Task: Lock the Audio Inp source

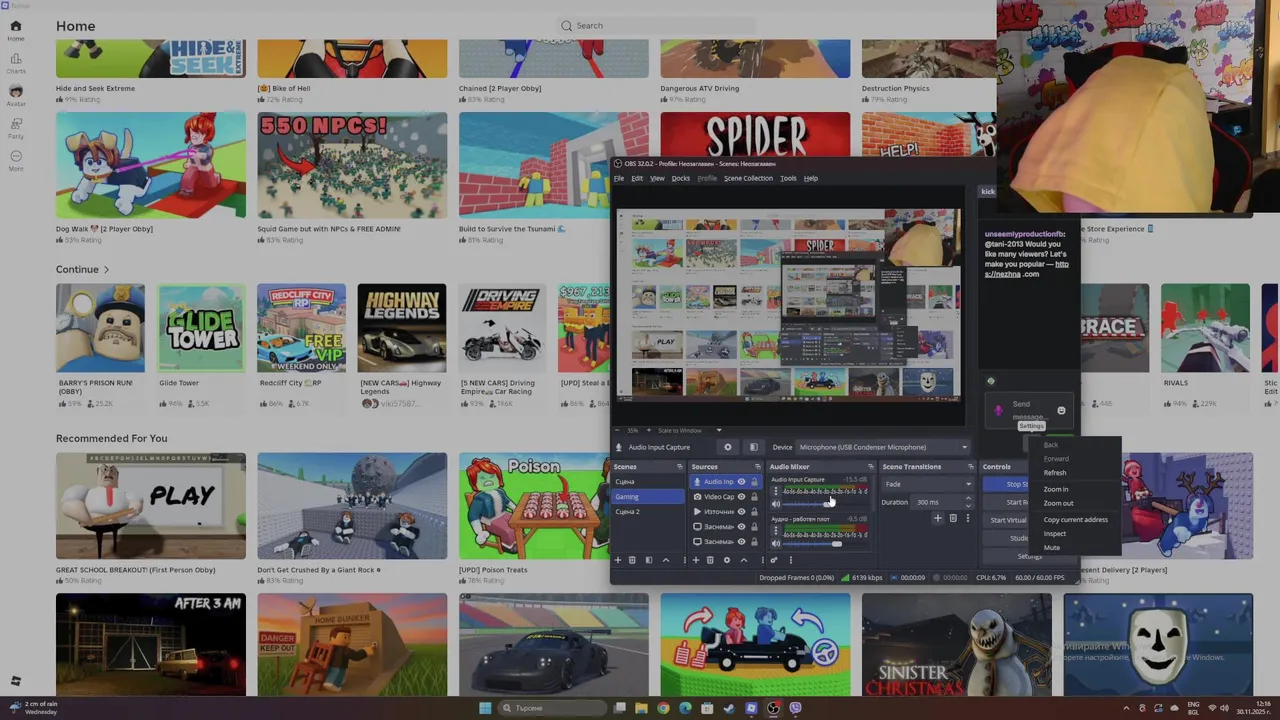Action: pyautogui.click(x=754, y=482)
